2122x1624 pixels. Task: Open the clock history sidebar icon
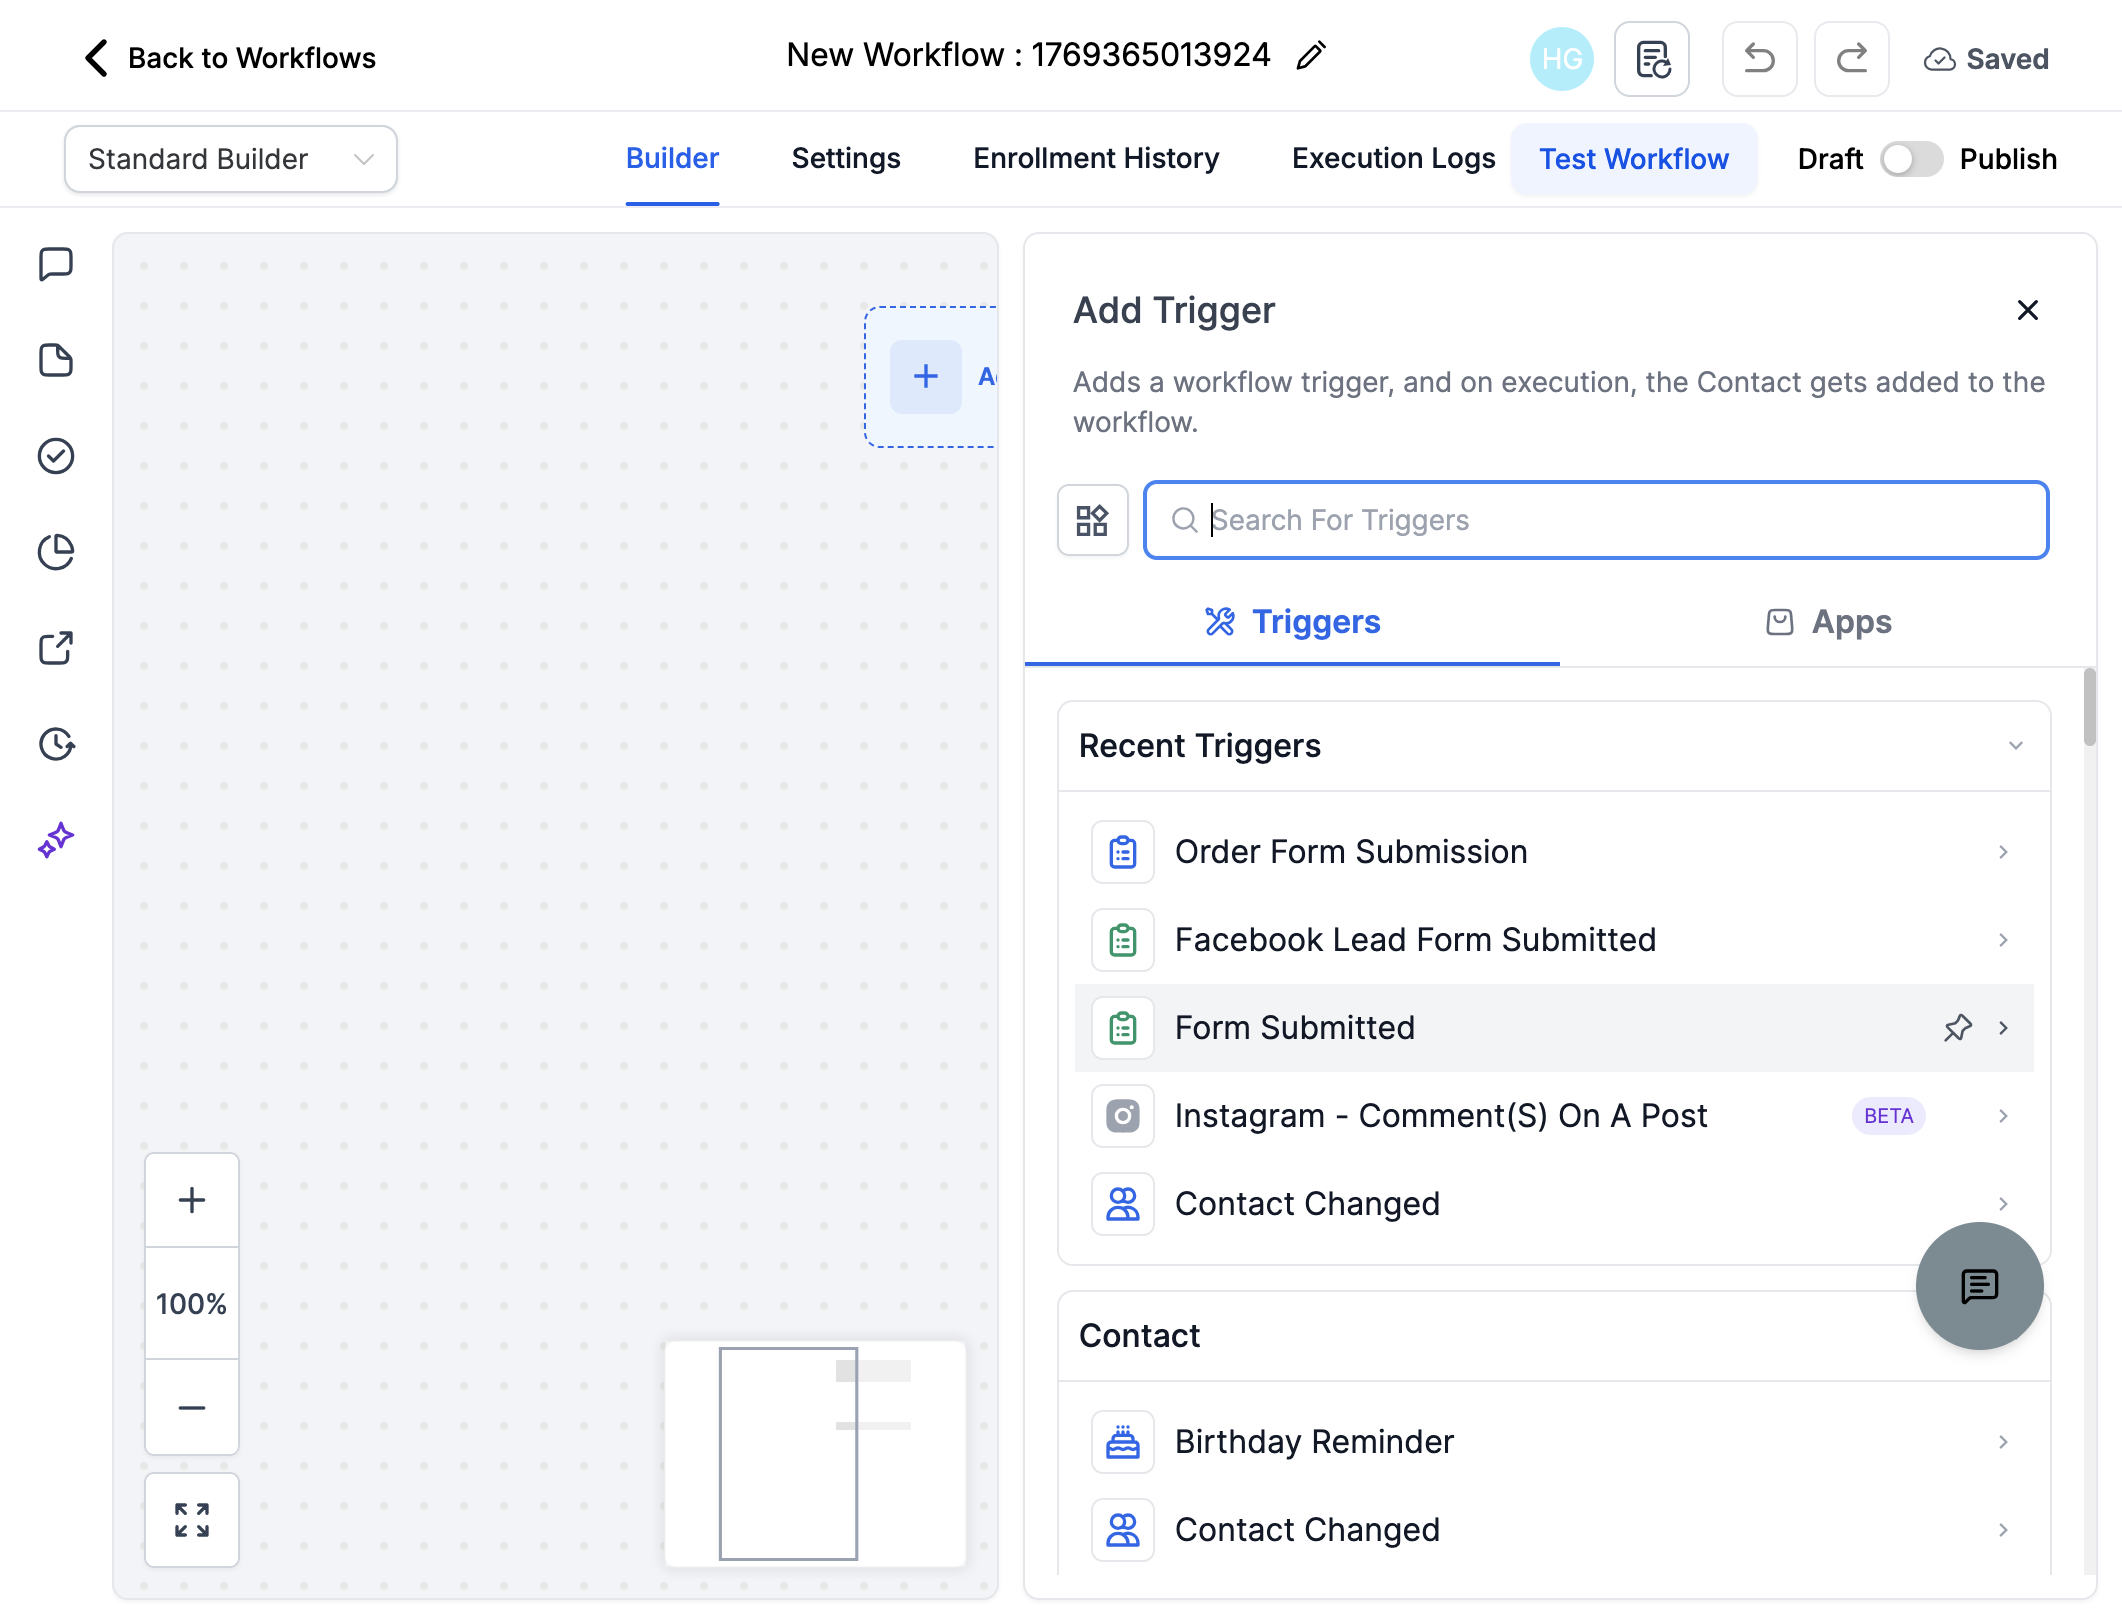point(56,744)
